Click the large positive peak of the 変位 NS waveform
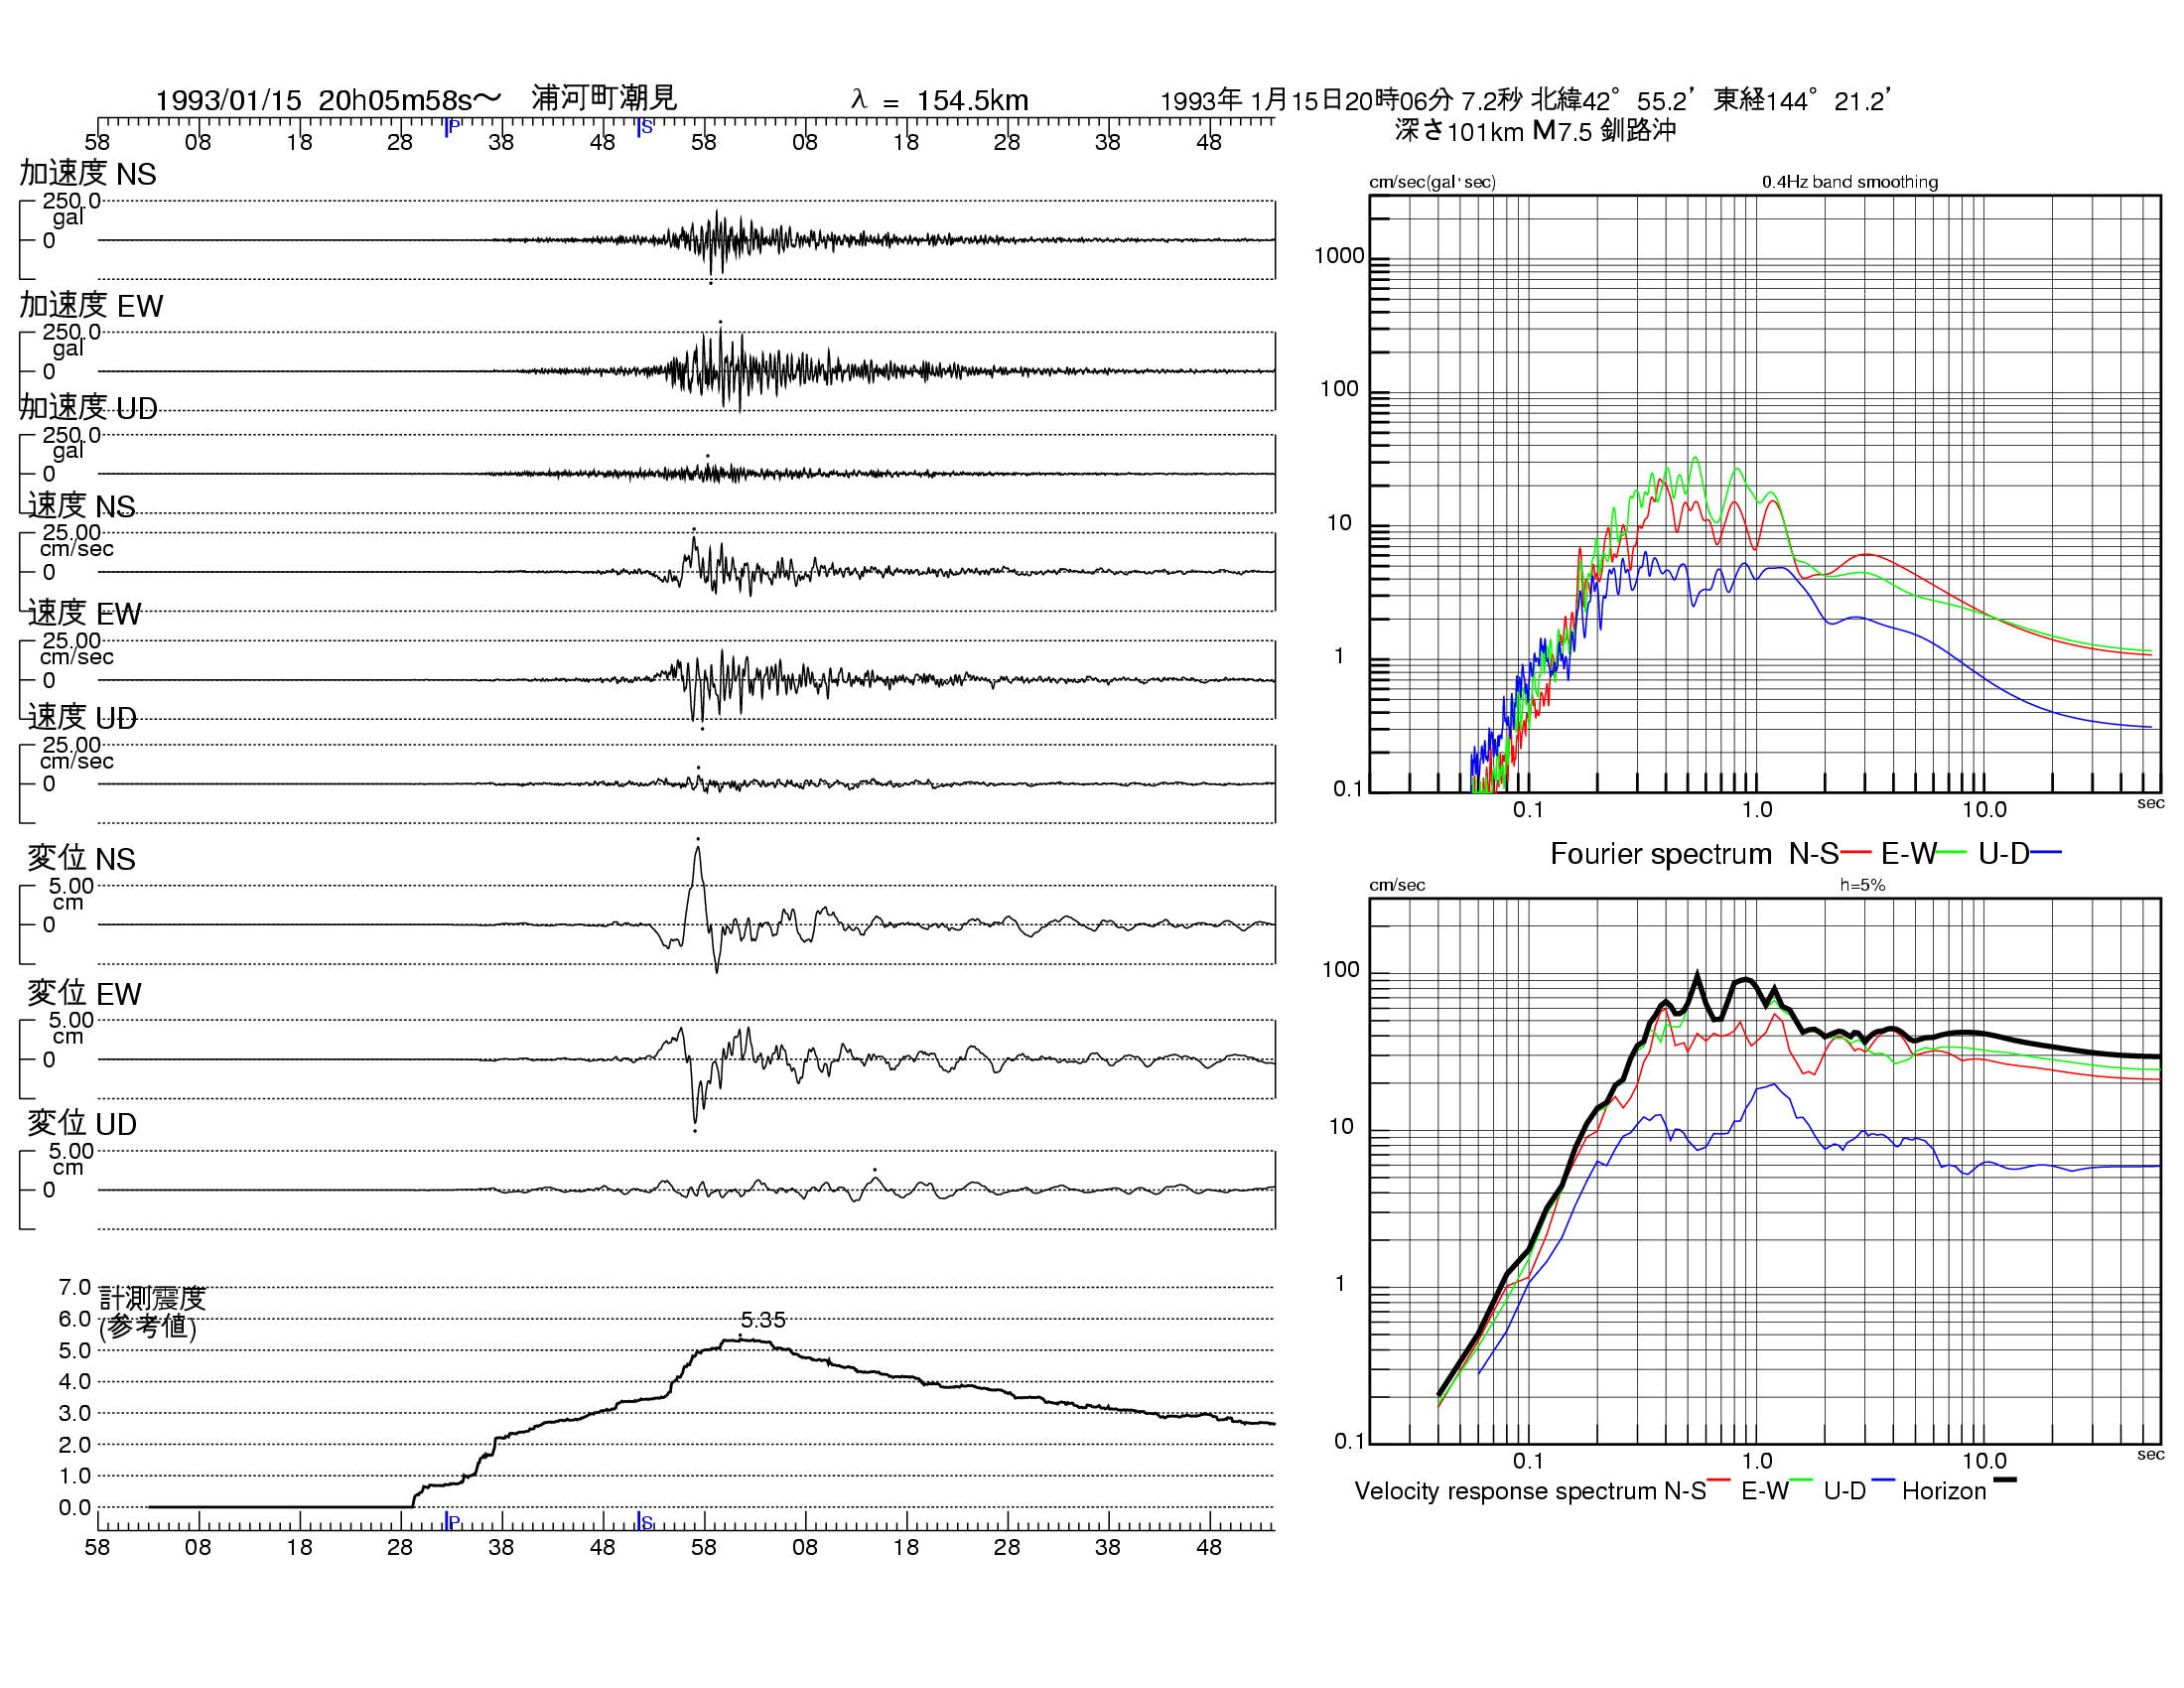2184x1688 pixels. [698, 850]
